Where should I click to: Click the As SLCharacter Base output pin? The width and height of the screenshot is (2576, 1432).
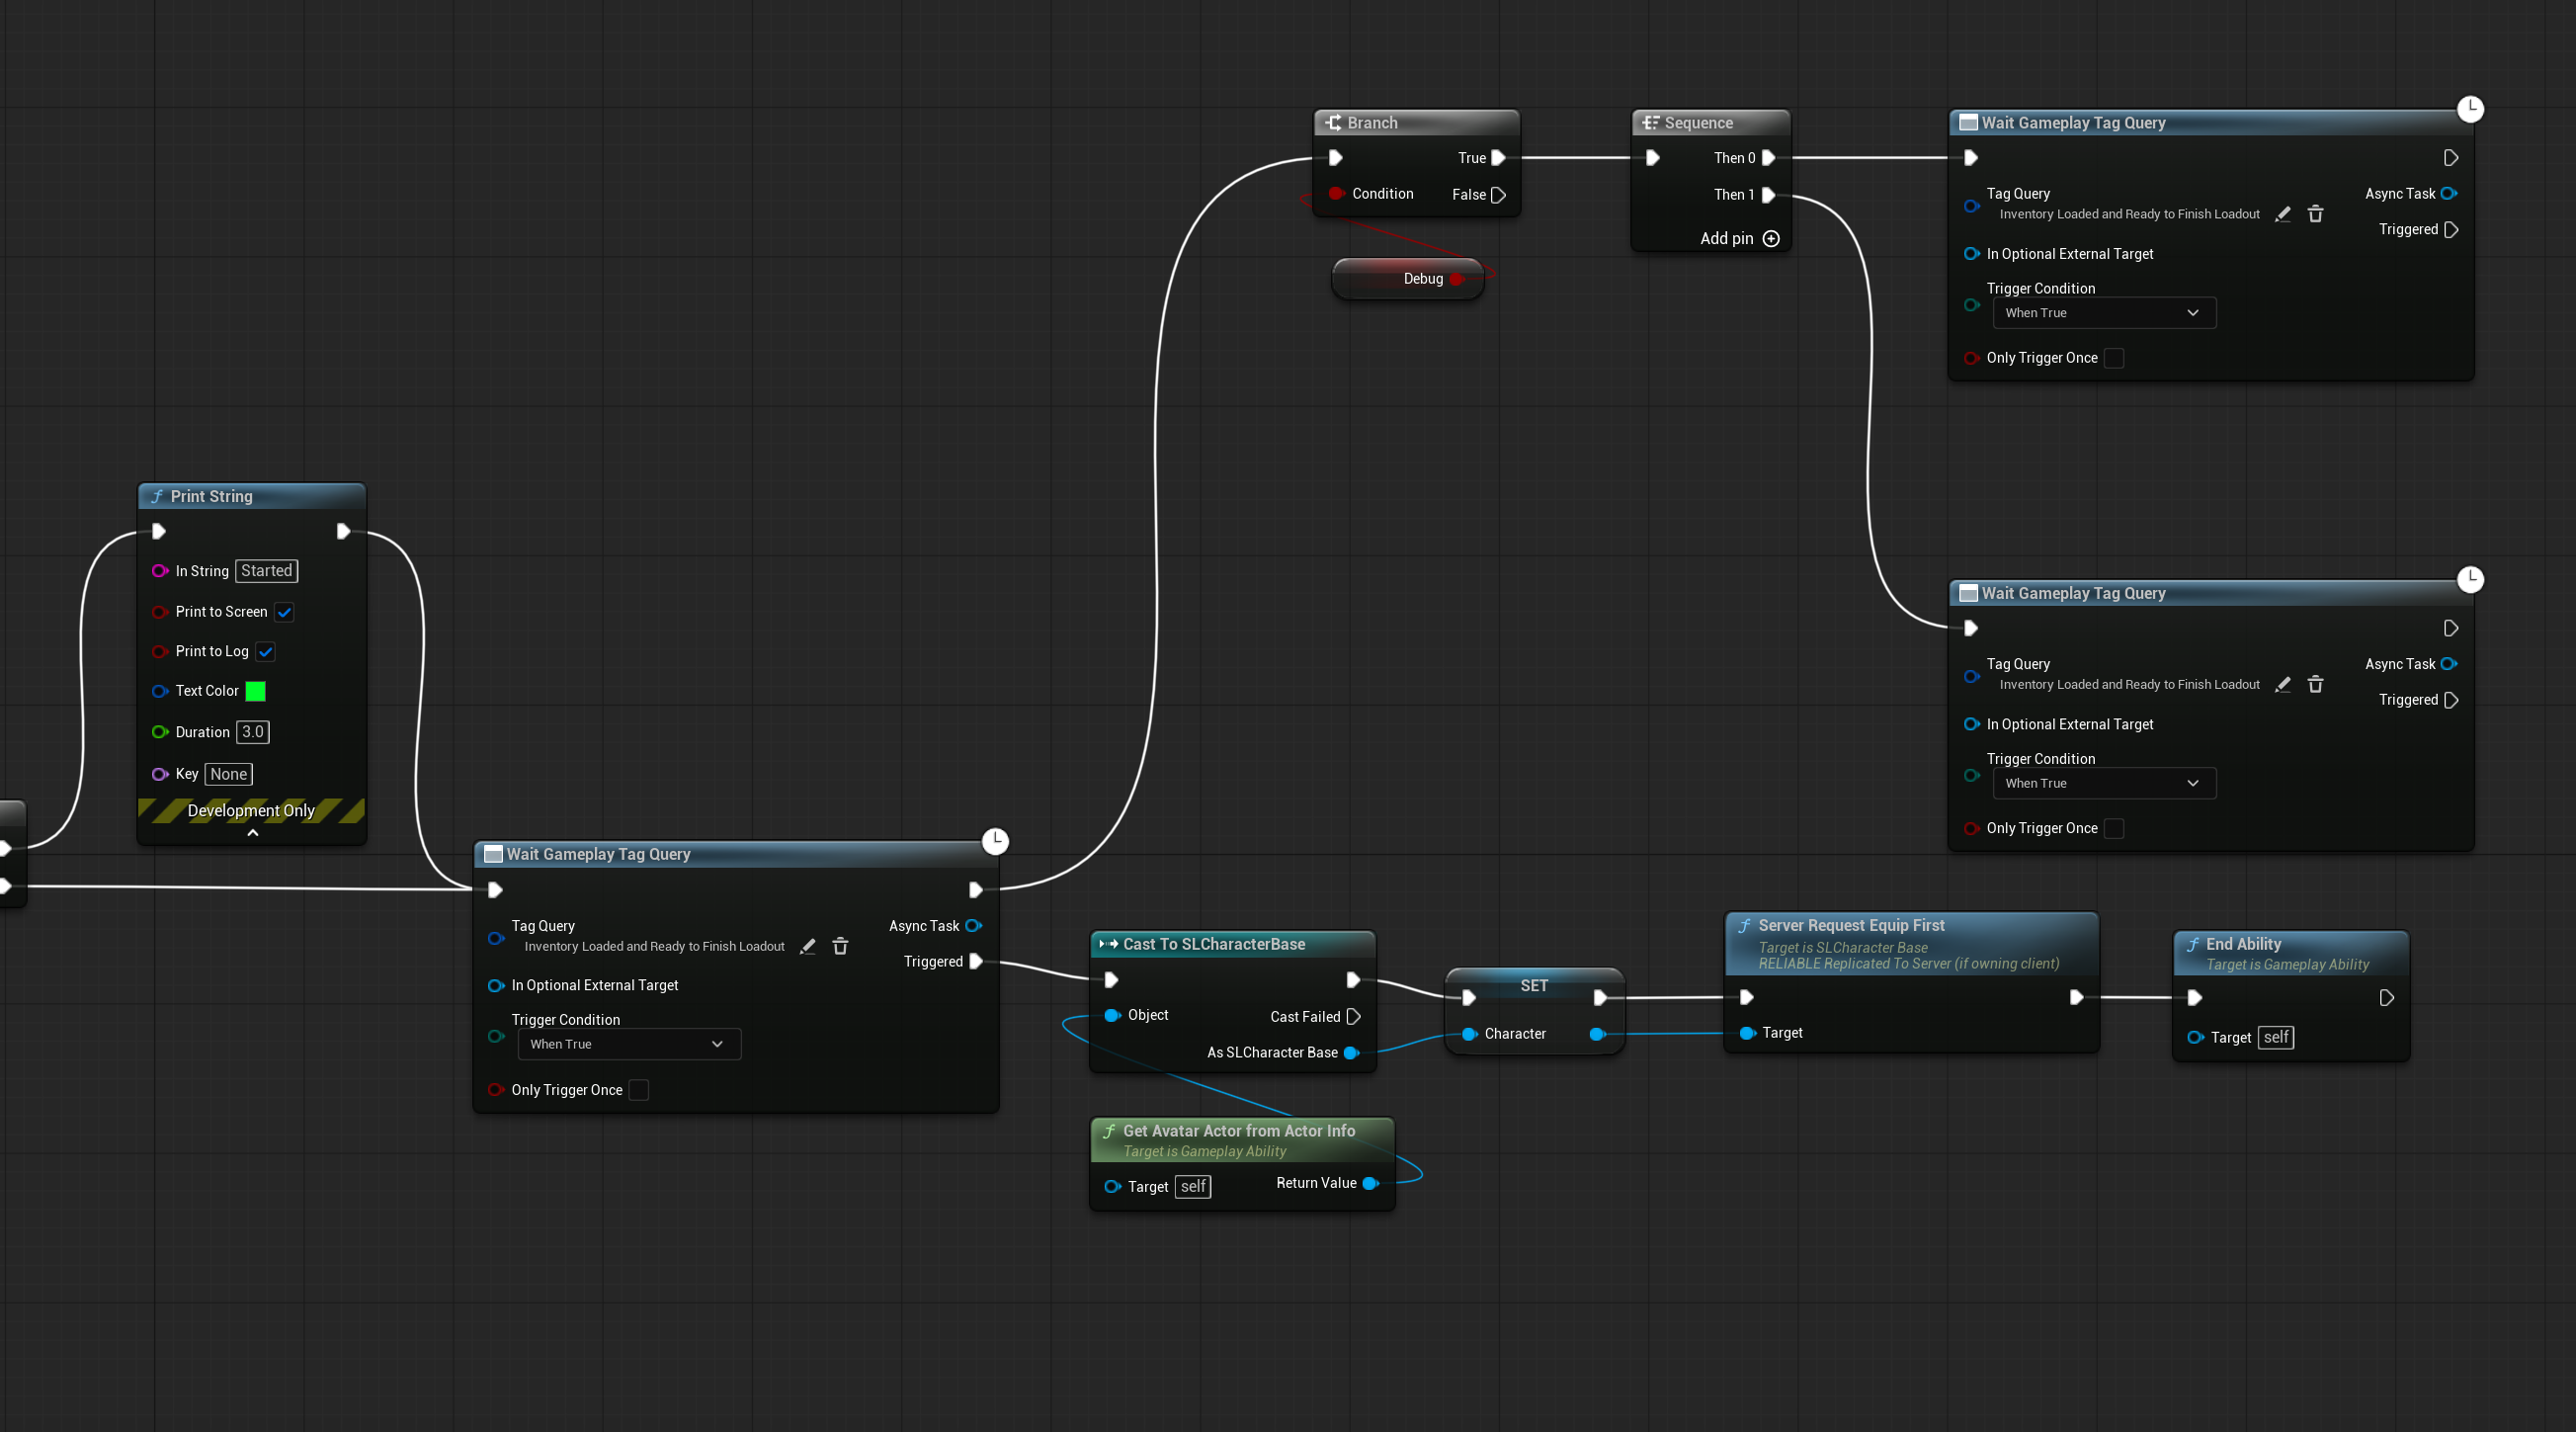(1351, 1052)
